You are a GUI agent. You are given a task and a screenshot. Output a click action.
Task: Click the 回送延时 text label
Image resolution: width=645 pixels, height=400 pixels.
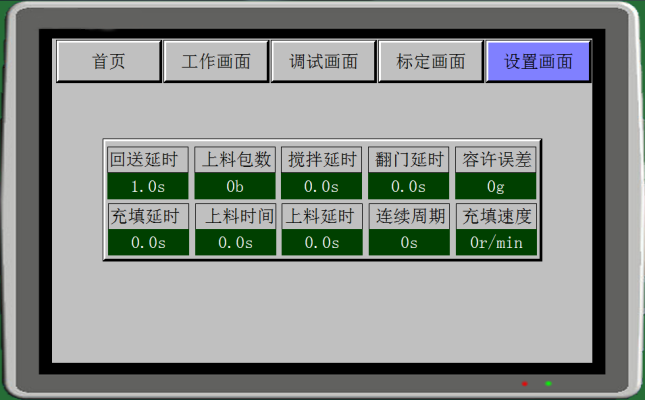[148, 159]
